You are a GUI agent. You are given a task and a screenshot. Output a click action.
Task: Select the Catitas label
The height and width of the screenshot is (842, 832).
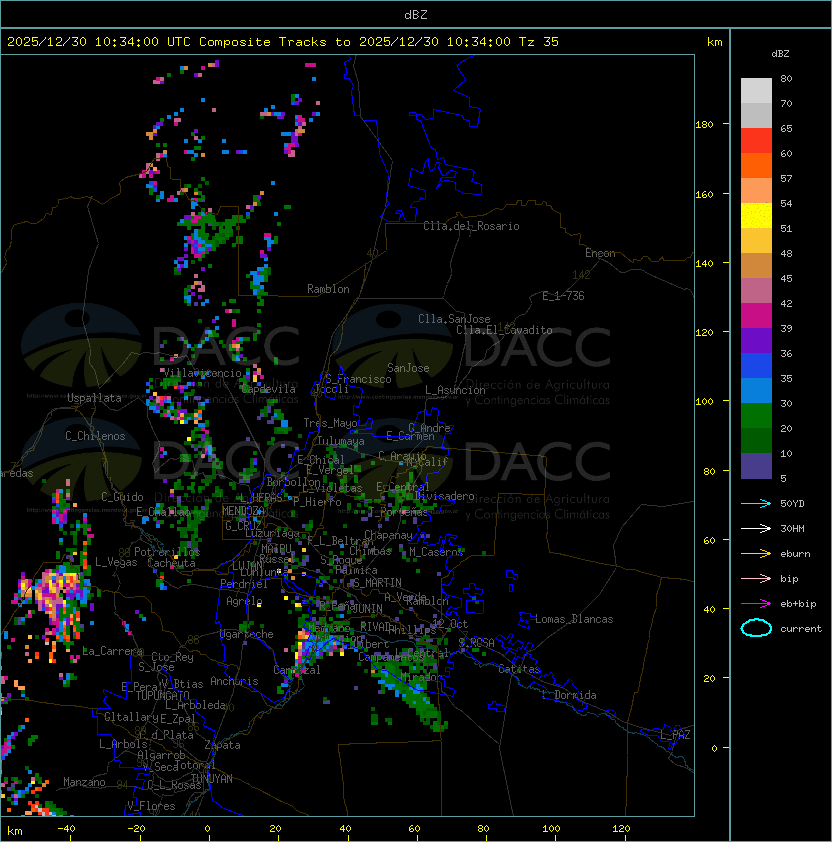519,669
